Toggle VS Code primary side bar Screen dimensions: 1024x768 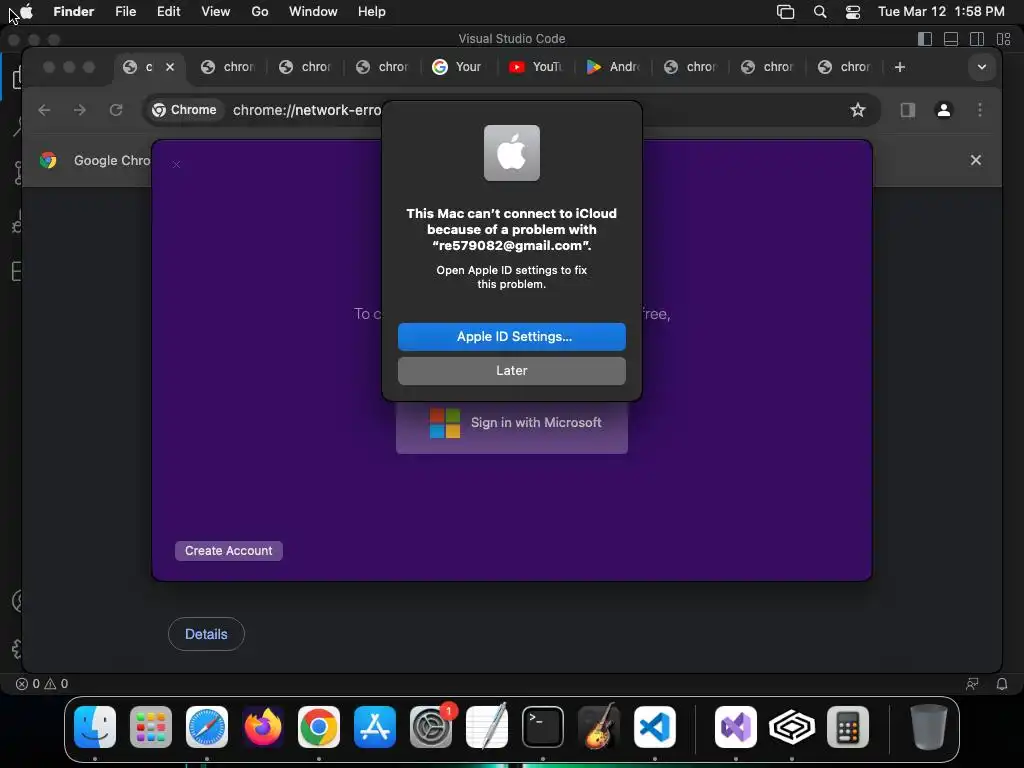tap(925, 39)
